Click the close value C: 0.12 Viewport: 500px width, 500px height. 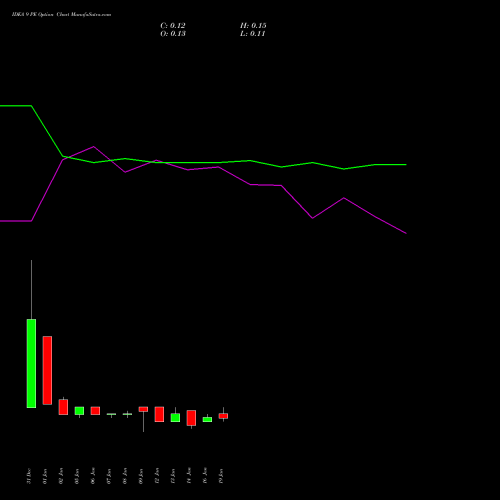coord(173,26)
